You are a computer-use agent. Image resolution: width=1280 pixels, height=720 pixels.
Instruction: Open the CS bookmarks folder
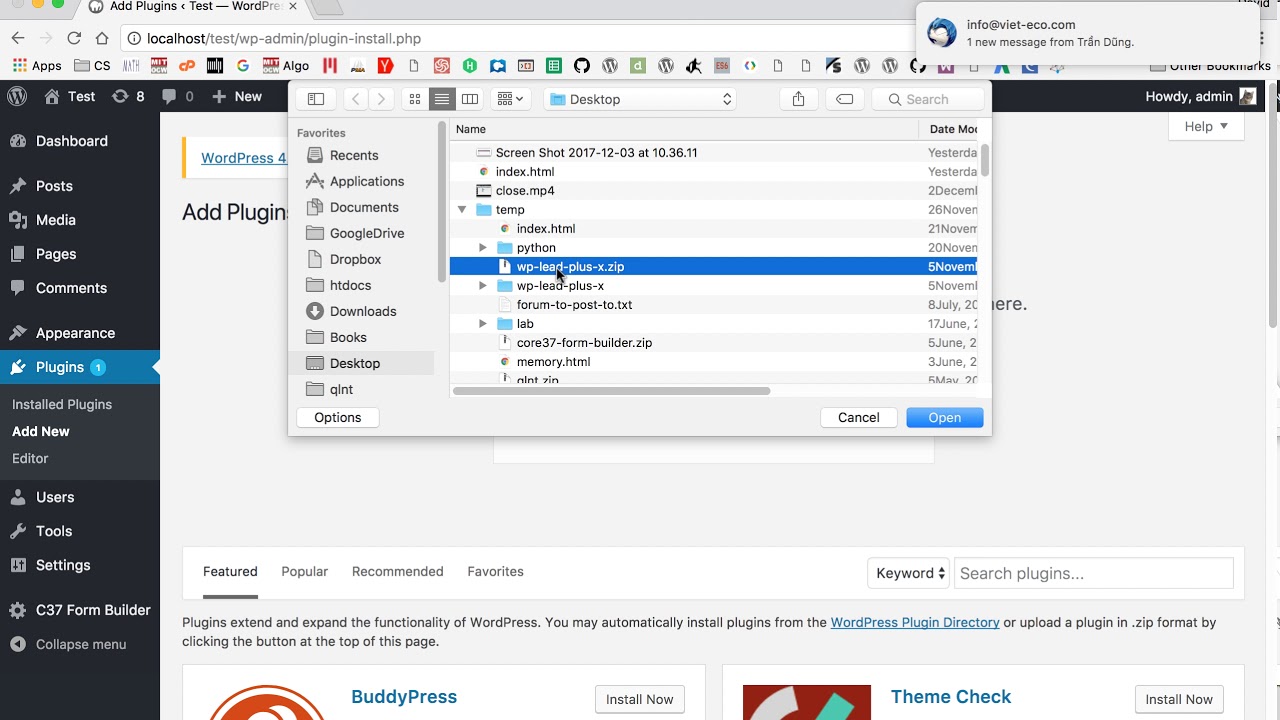(92, 66)
